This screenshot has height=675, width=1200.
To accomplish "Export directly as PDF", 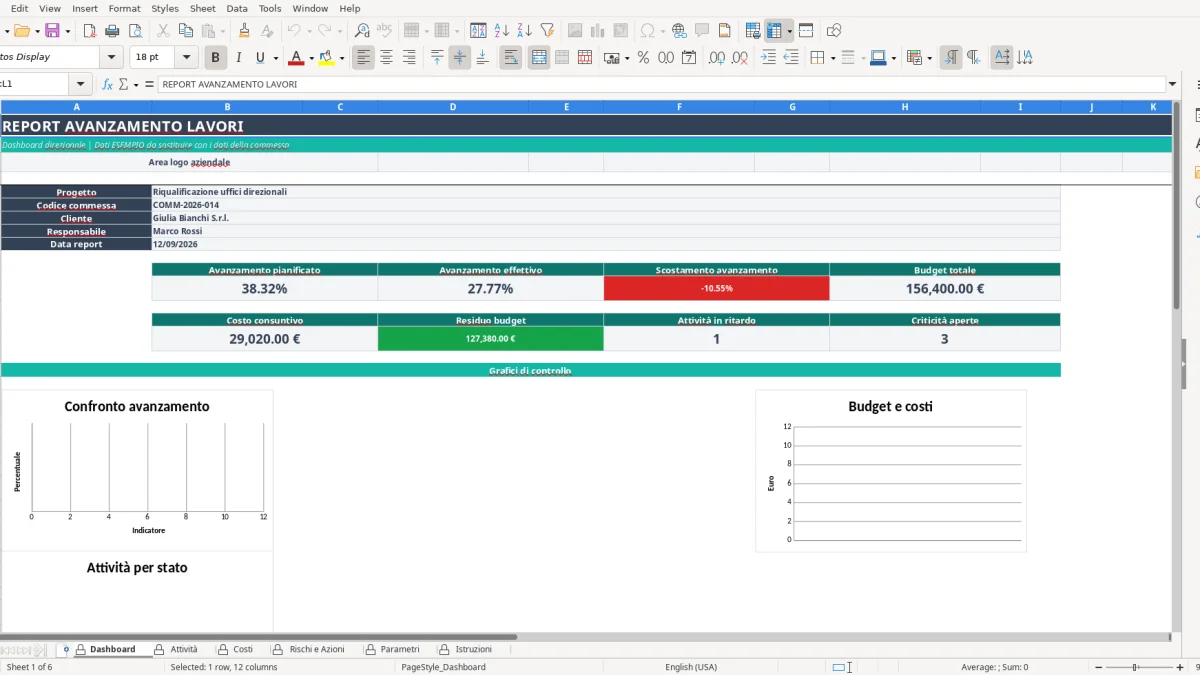I will click(89, 31).
